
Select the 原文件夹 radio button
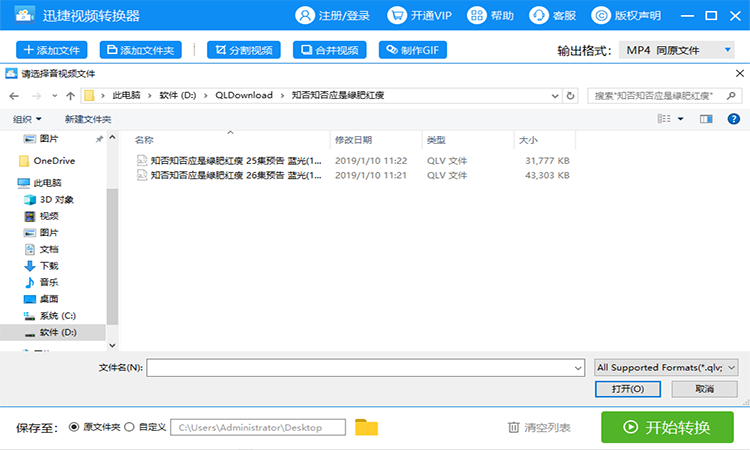pos(74,427)
